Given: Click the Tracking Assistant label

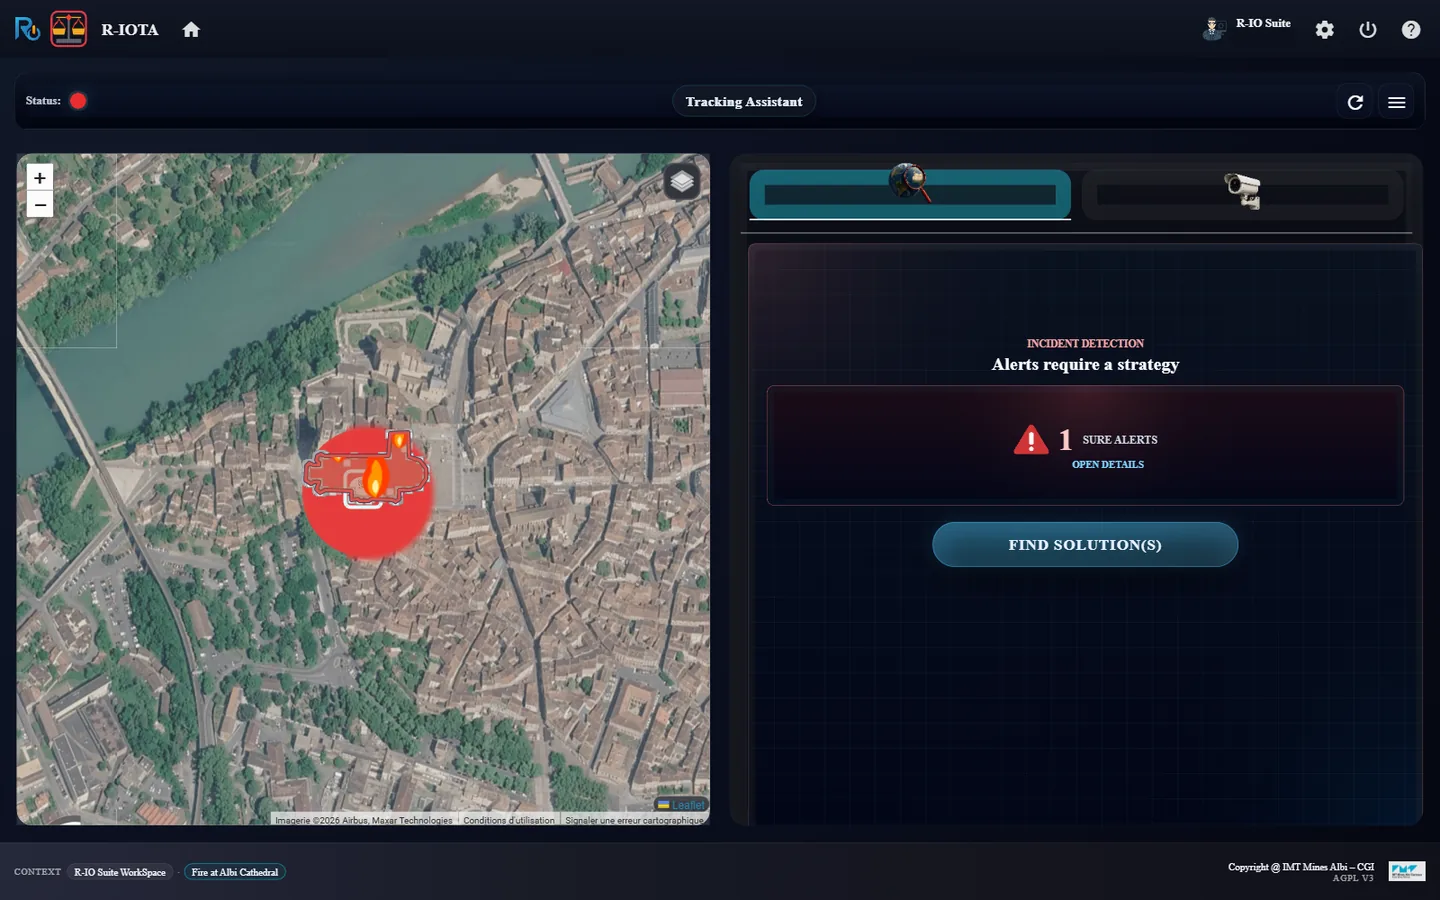Looking at the screenshot, I should click(744, 102).
